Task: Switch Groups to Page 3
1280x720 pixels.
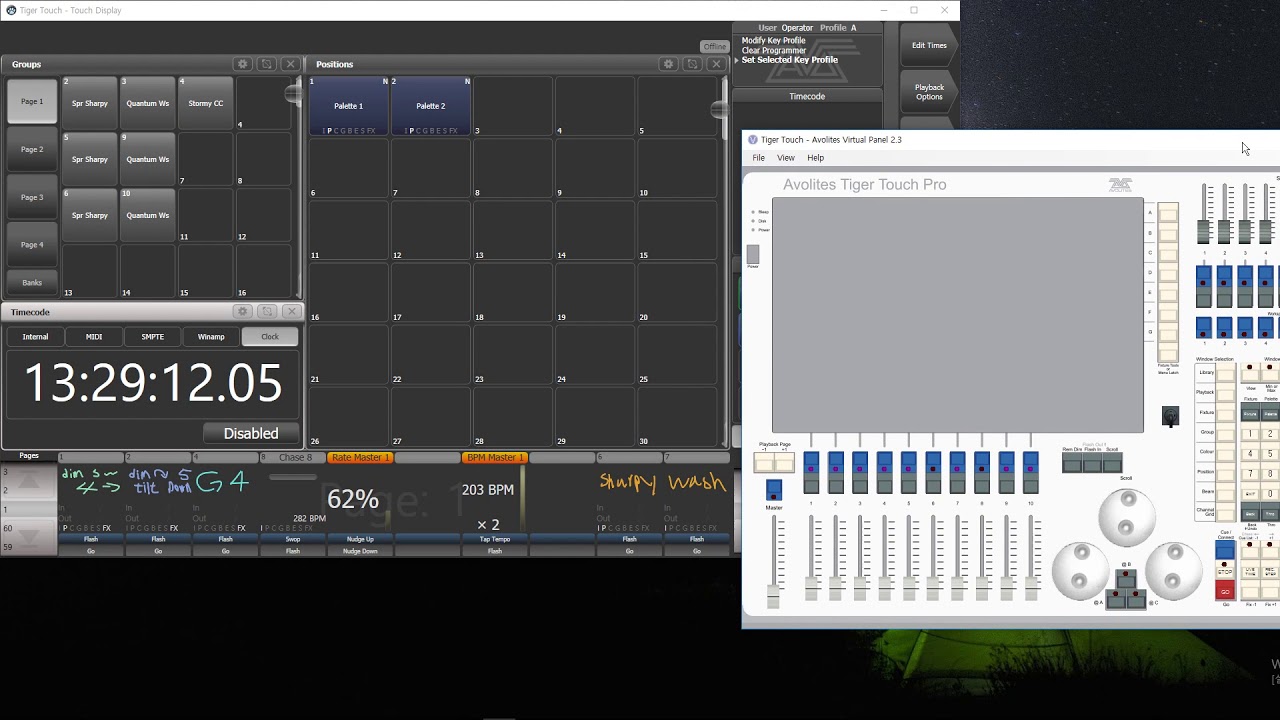Action: (32, 197)
